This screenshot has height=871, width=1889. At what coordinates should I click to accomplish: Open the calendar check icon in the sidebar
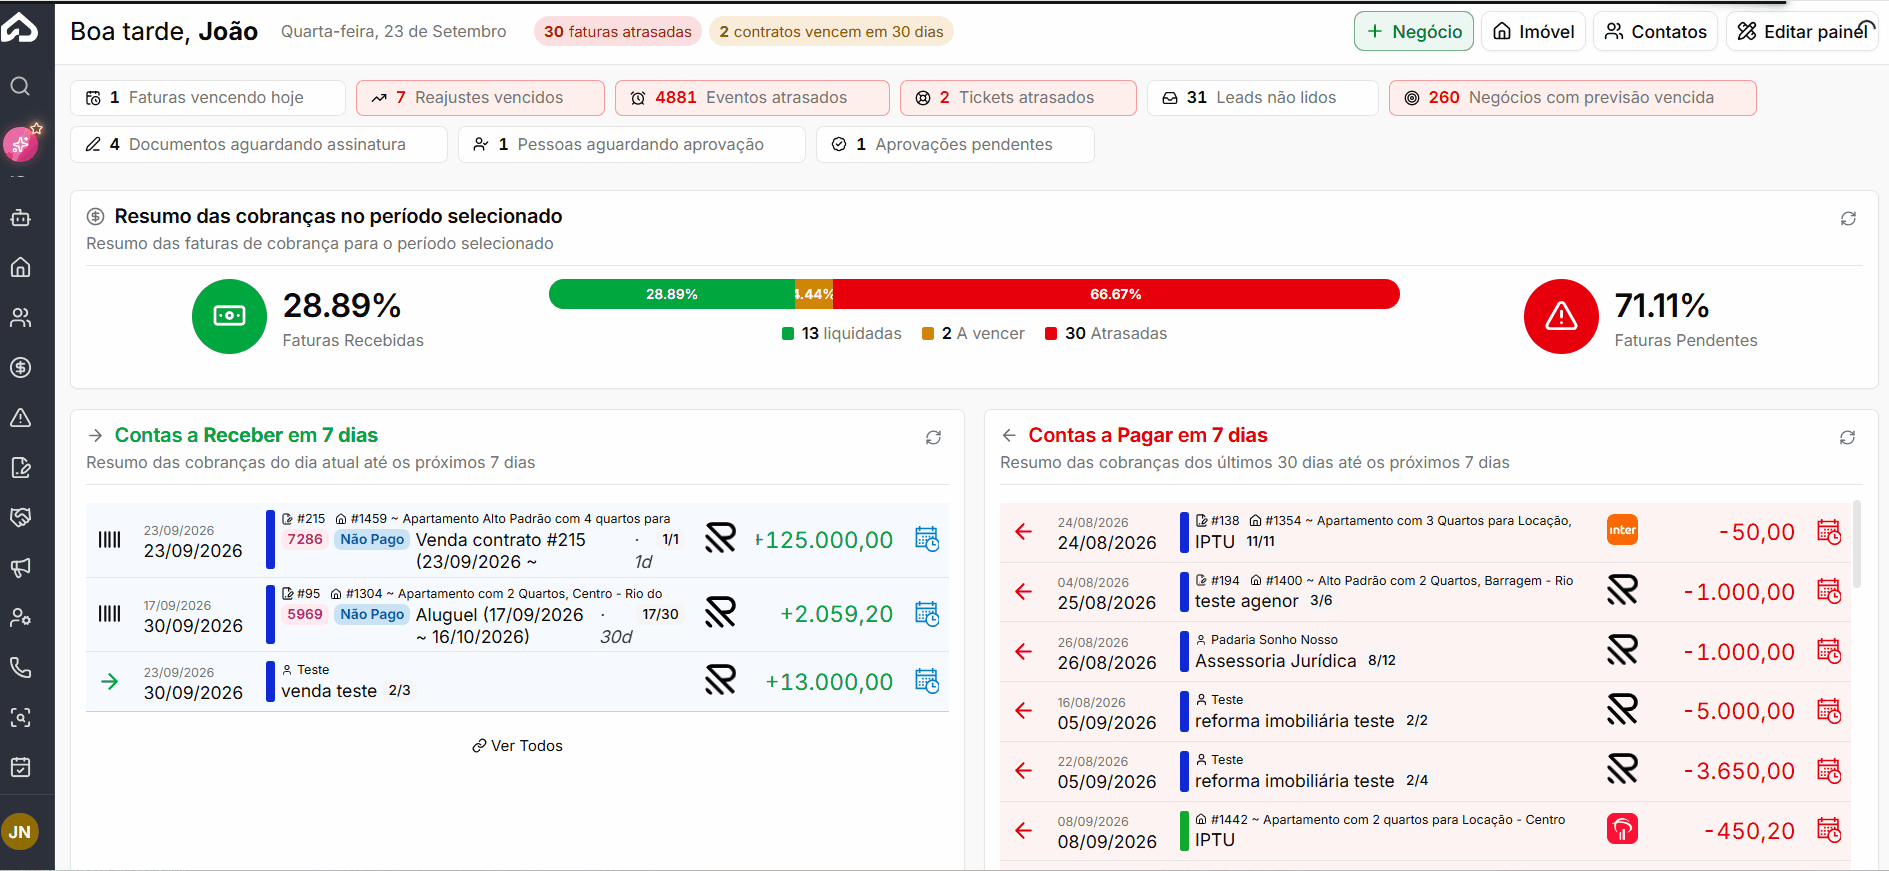point(20,767)
